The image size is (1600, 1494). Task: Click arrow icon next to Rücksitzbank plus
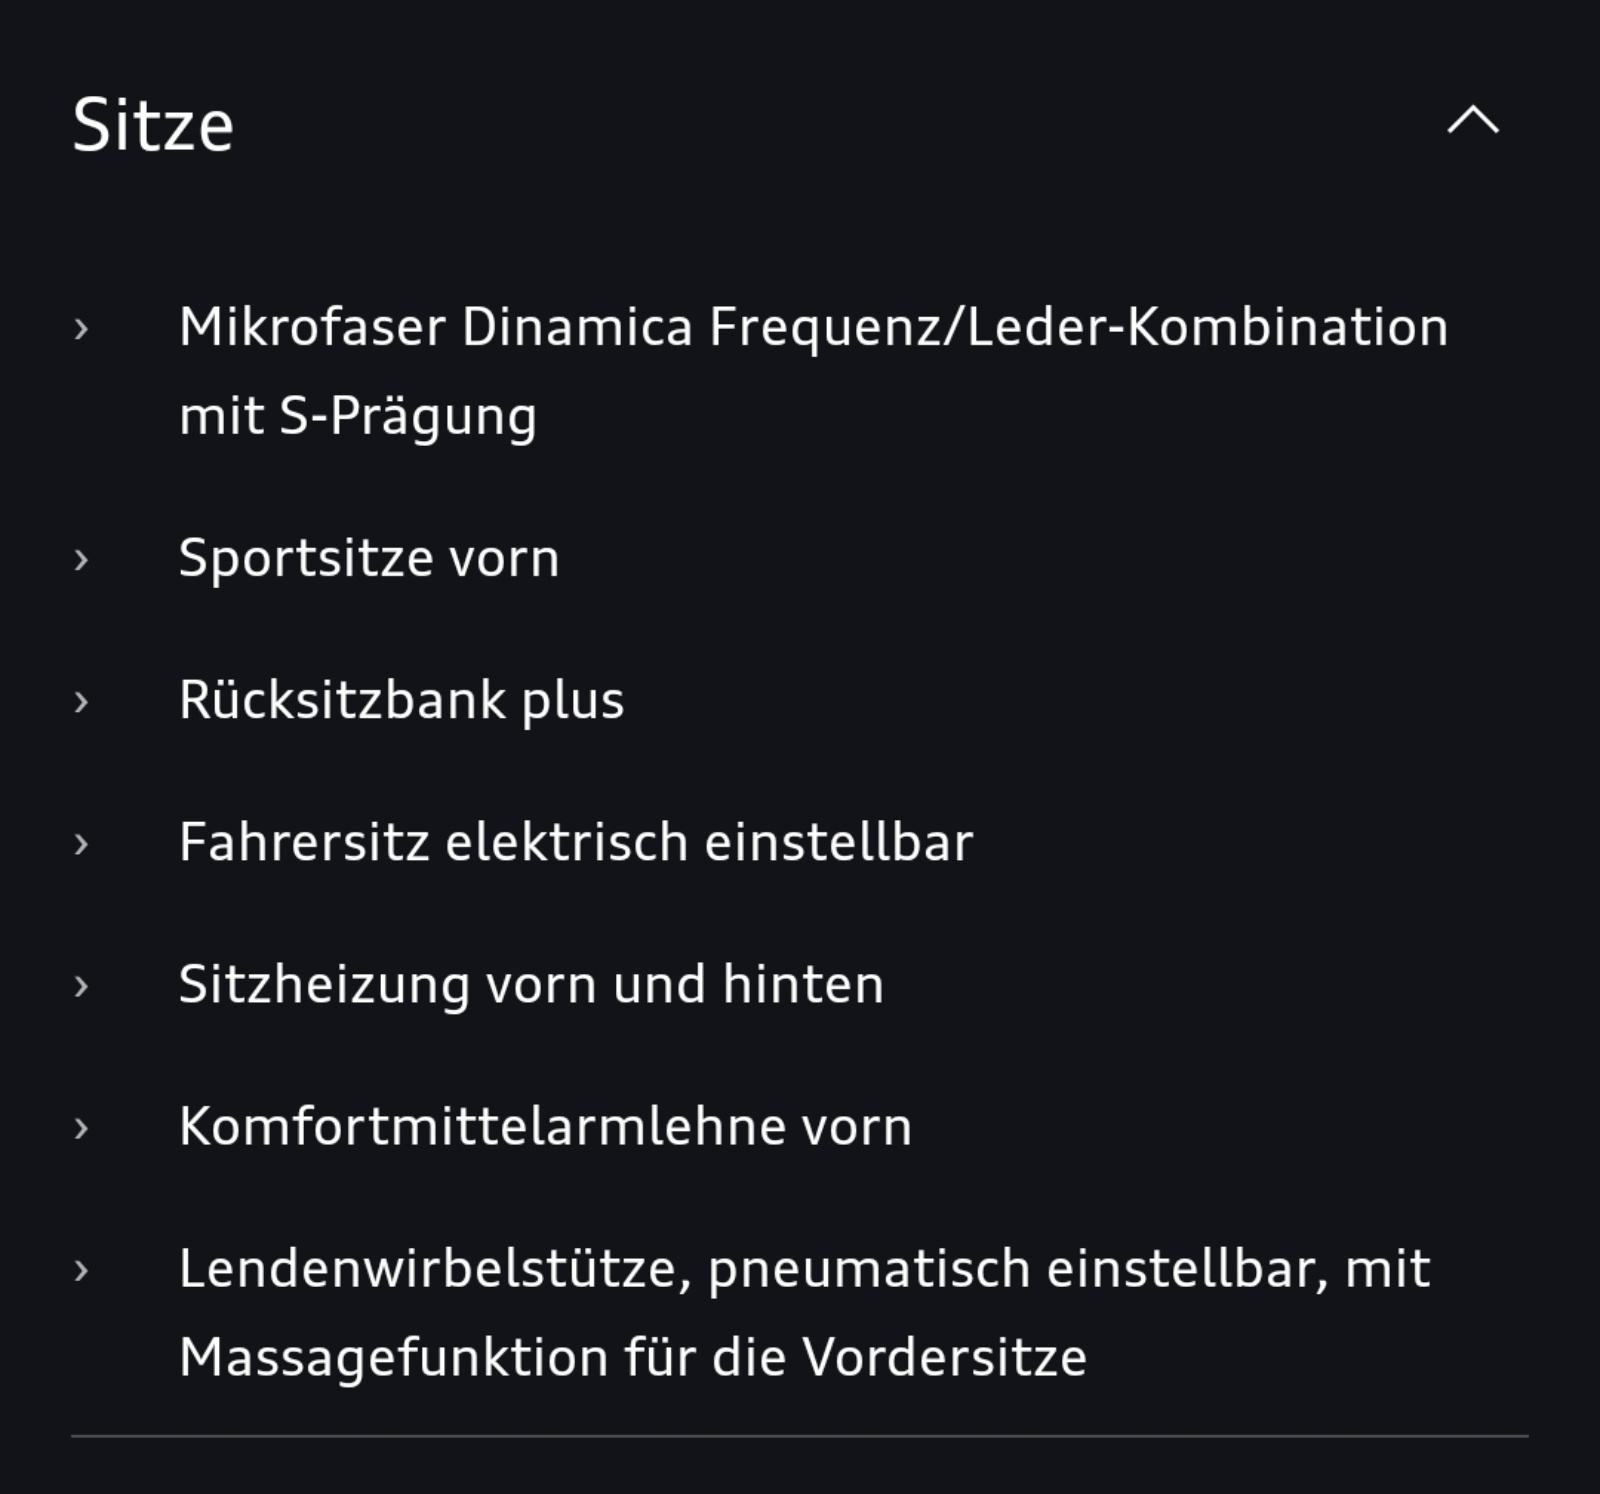coord(82,701)
